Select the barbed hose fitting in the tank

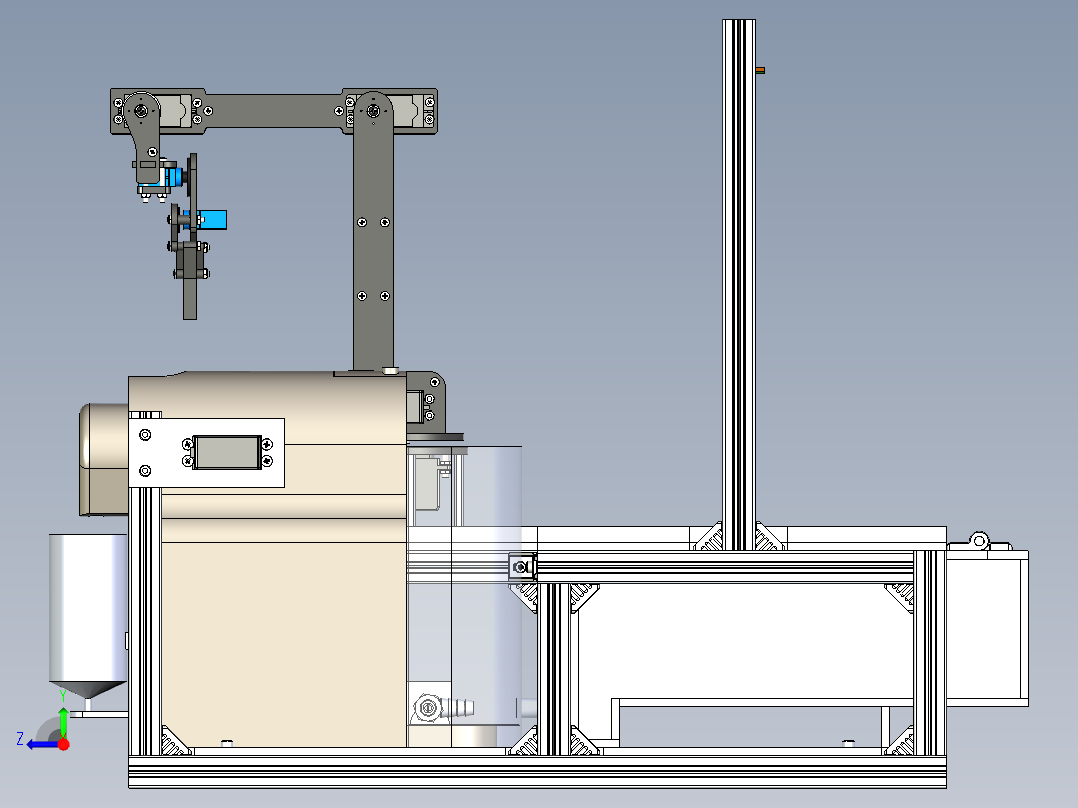click(458, 708)
